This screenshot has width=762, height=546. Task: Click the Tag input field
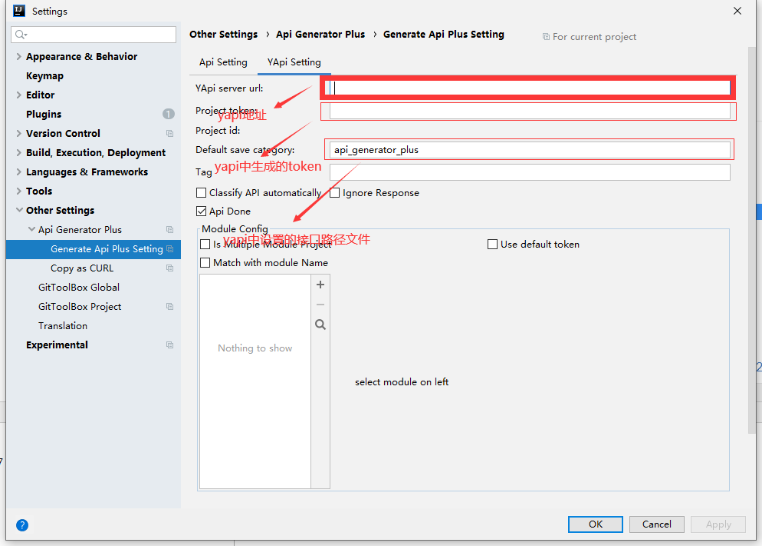point(530,172)
